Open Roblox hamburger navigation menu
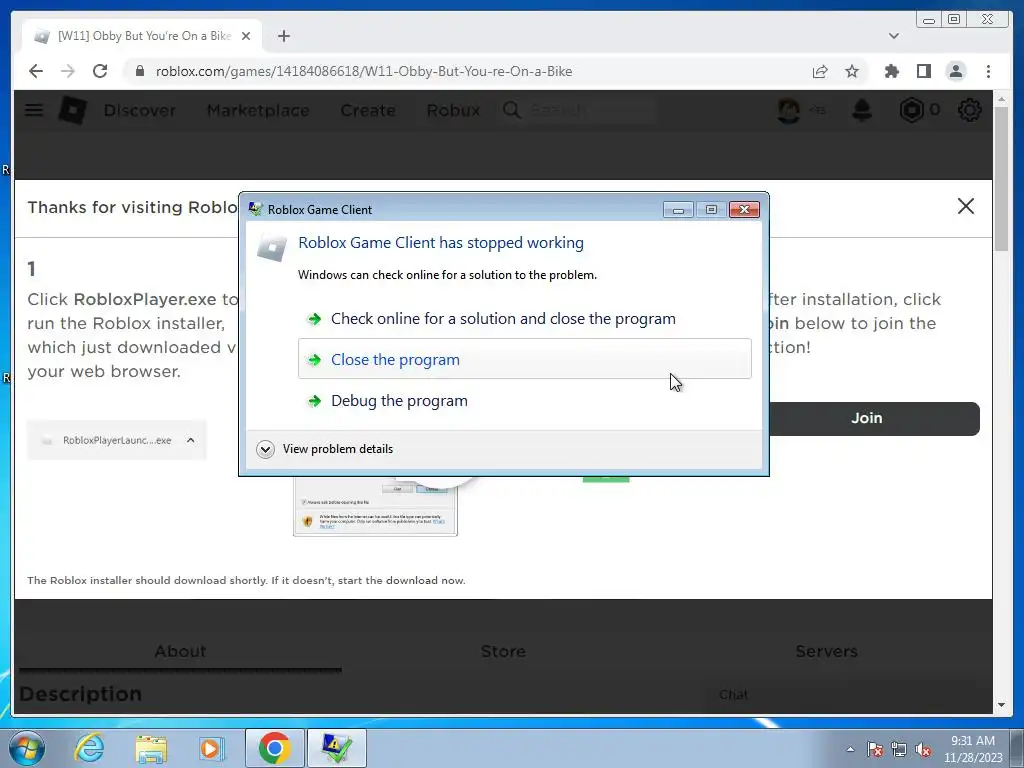The image size is (1024, 768). tap(34, 110)
